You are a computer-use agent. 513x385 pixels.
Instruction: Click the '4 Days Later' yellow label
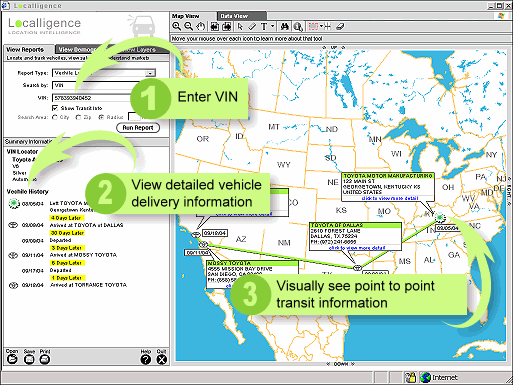(x=66, y=218)
